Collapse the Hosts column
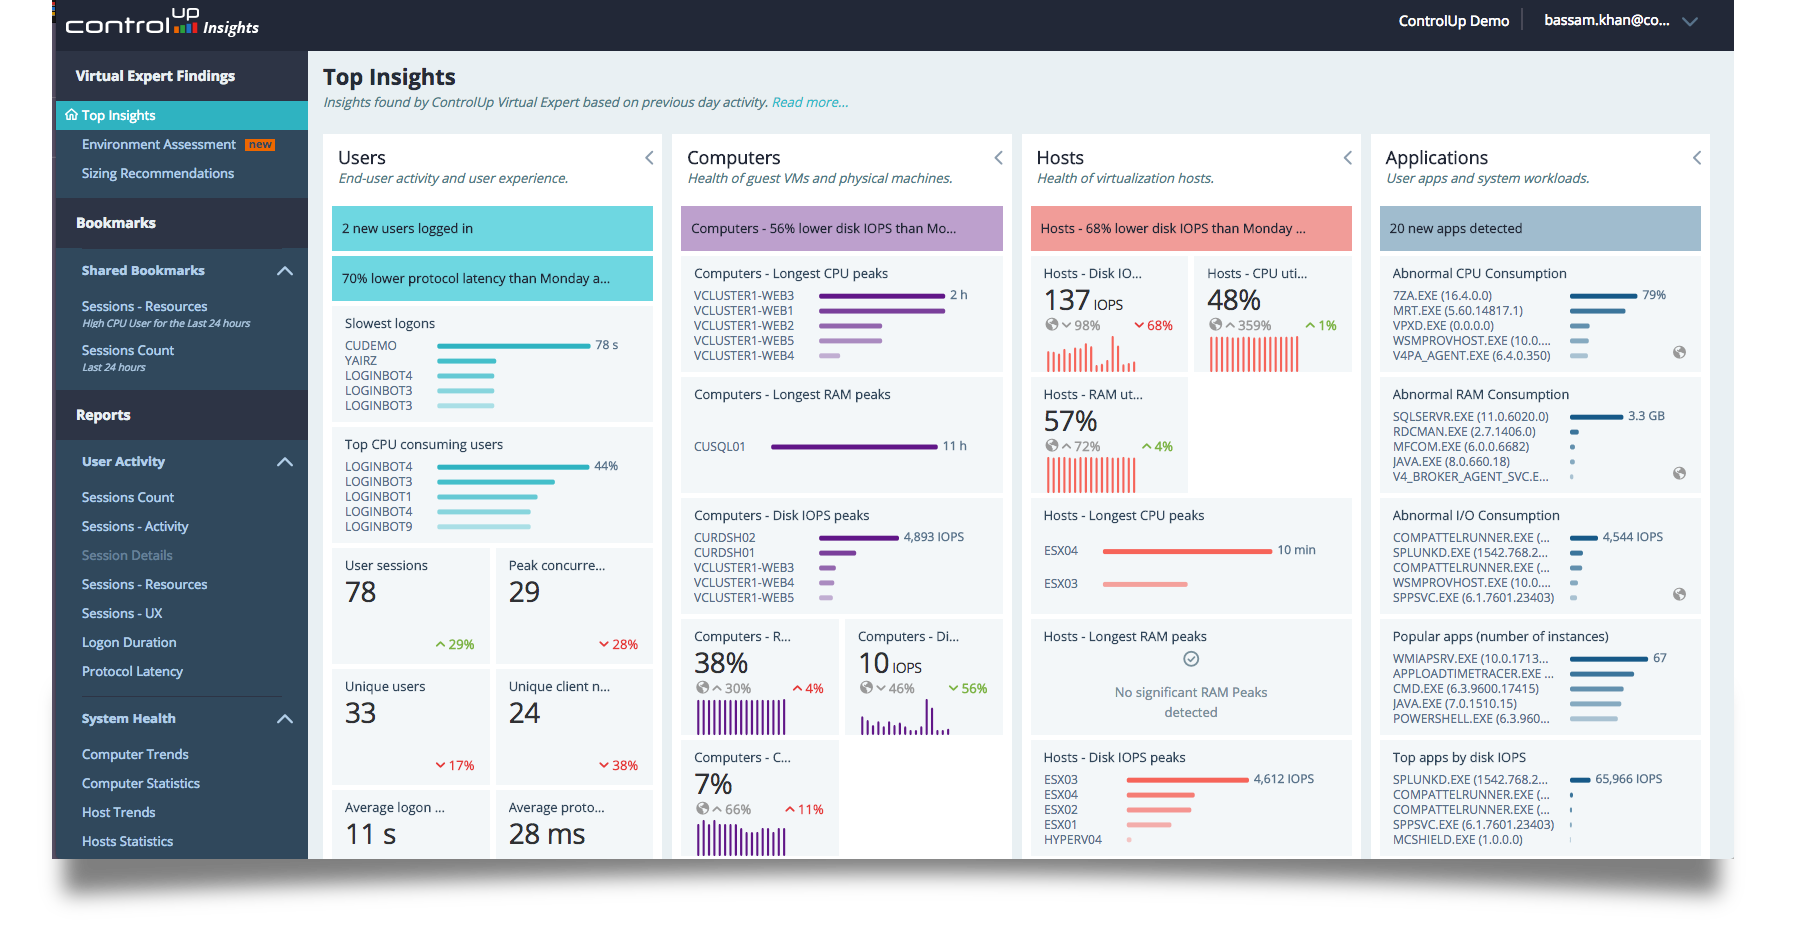Screen dimensions: 1817x940 point(1347,158)
